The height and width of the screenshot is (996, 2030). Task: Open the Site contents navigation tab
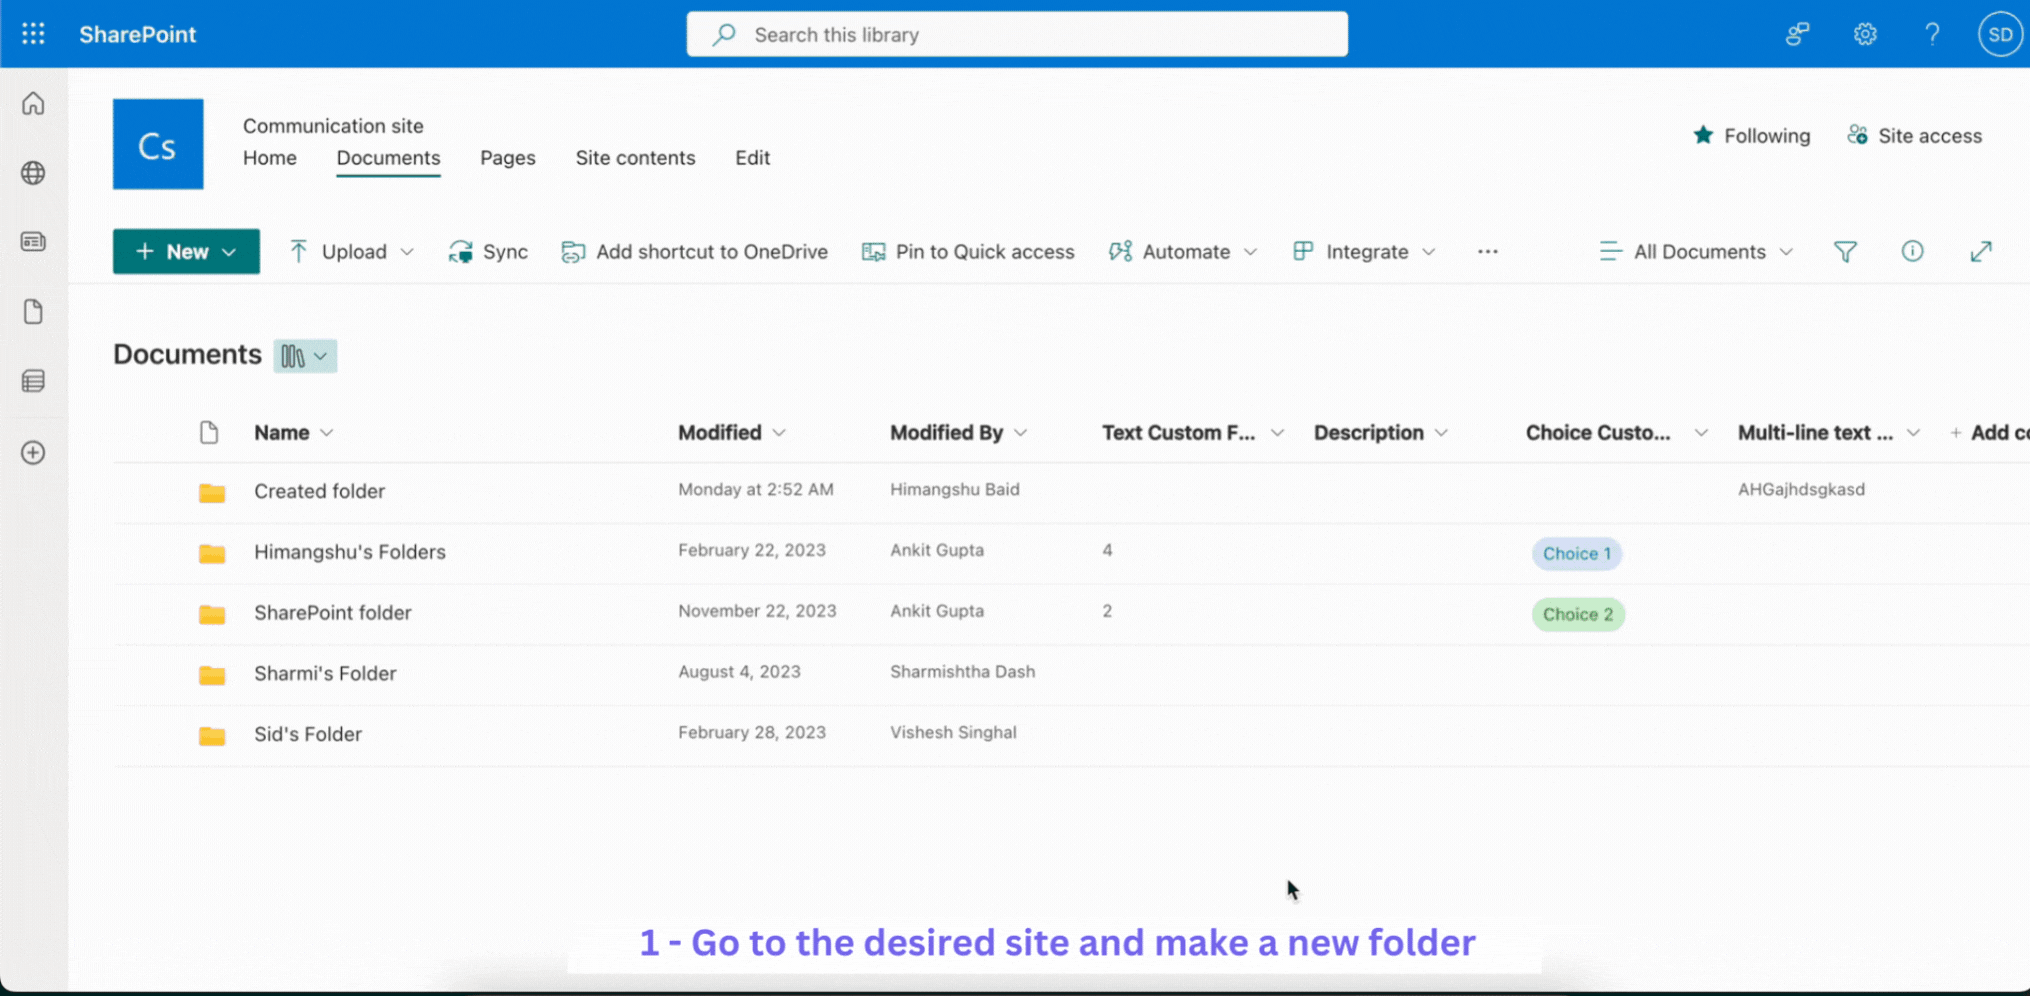pos(635,158)
